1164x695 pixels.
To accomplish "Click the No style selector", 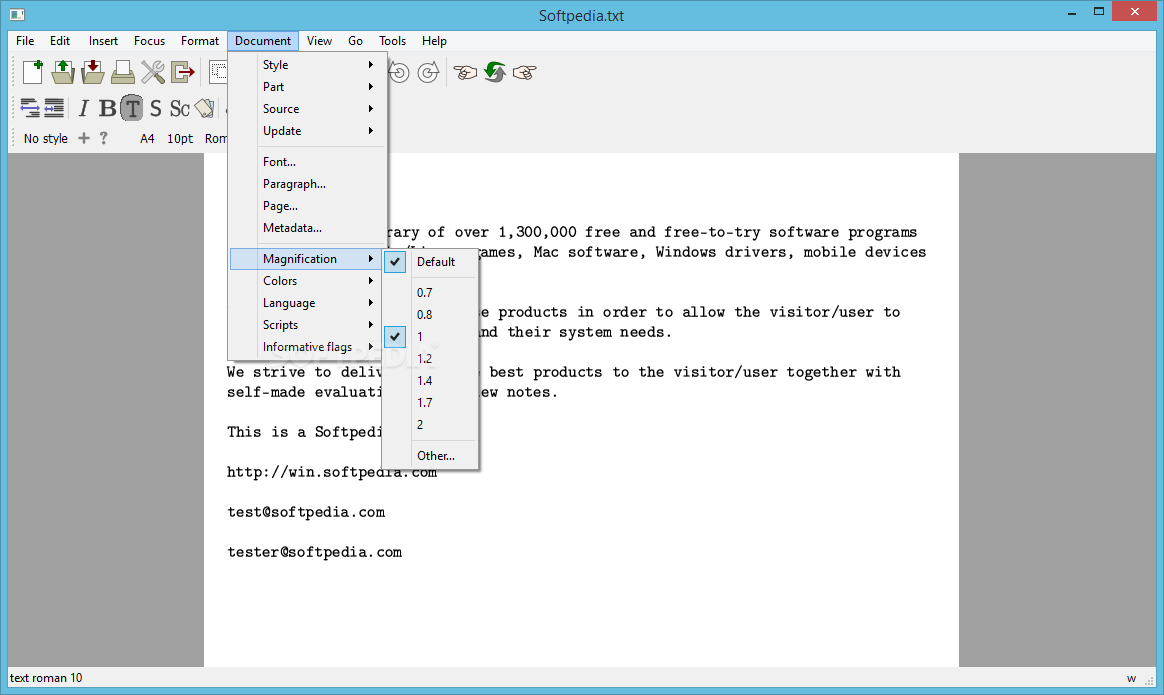I will click(x=45, y=138).
